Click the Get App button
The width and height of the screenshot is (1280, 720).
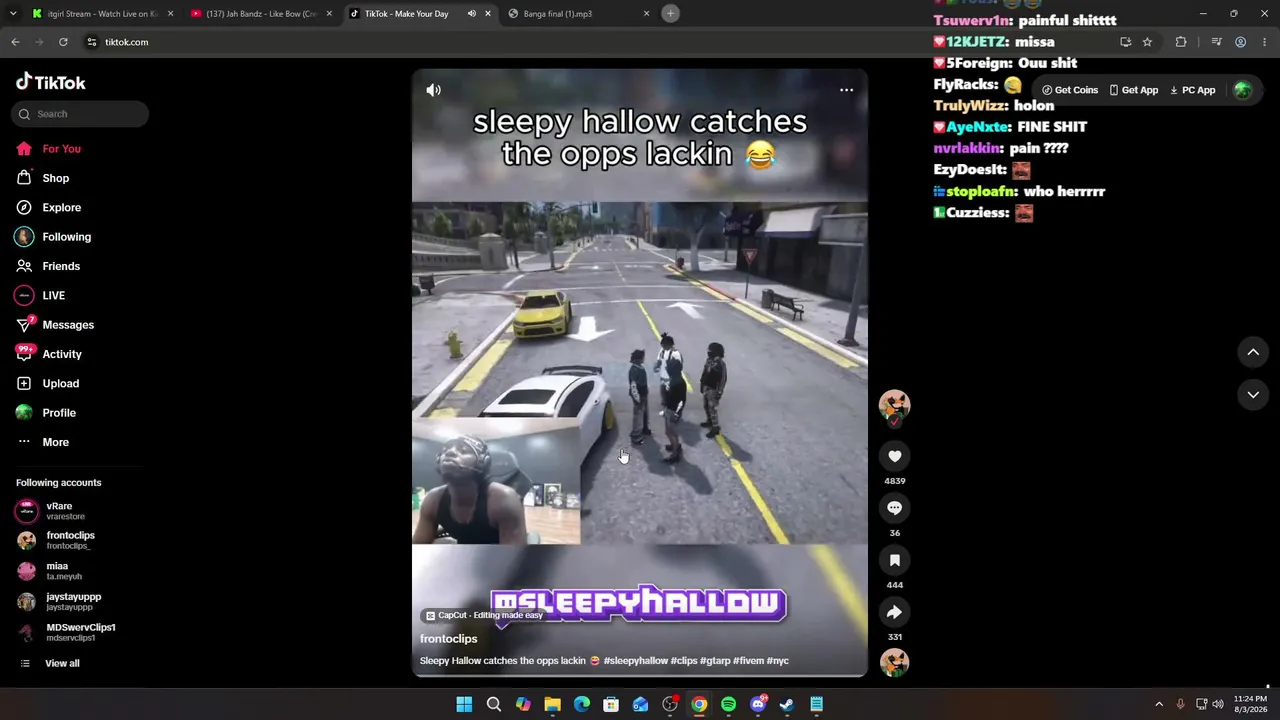point(1134,90)
